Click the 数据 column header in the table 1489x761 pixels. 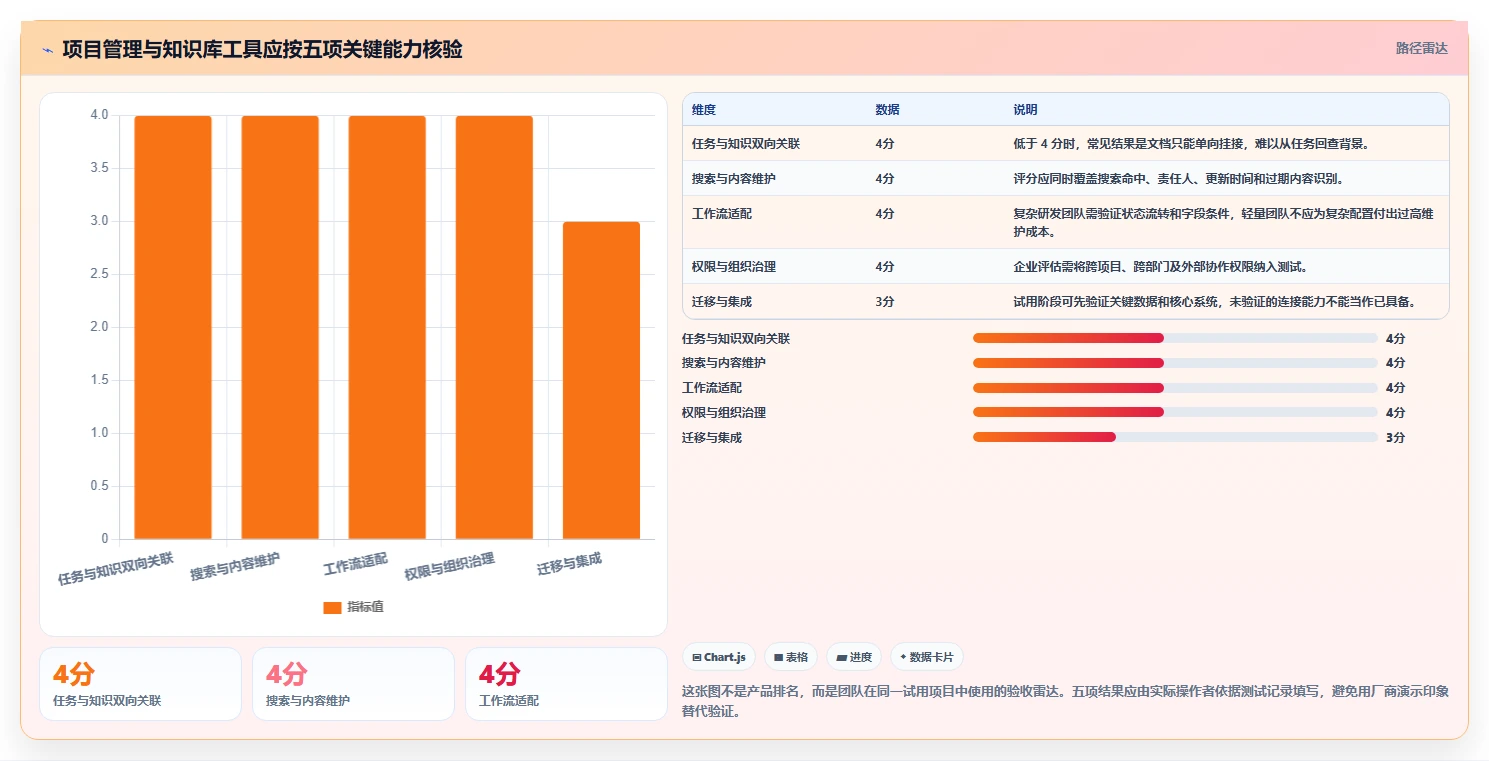click(887, 110)
